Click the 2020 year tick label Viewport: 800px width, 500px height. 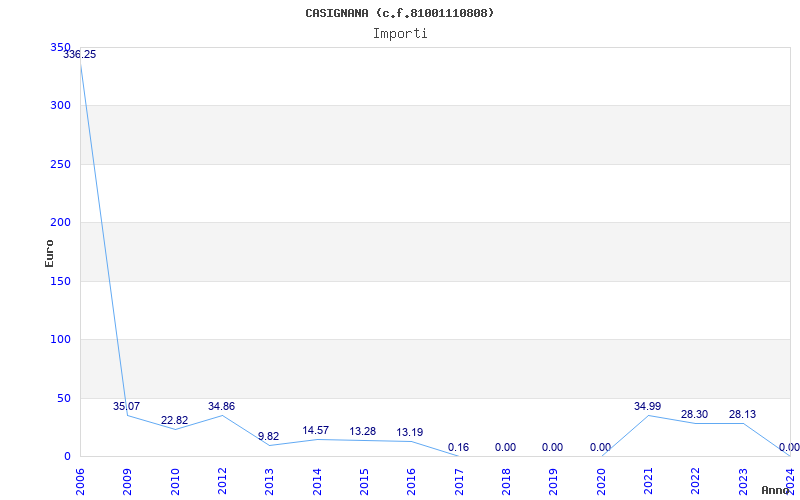coord(601,482)
